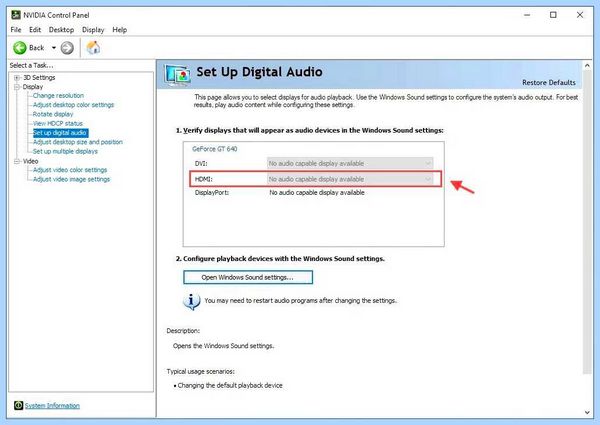Select Set up multiple displays task

(65, 151)
